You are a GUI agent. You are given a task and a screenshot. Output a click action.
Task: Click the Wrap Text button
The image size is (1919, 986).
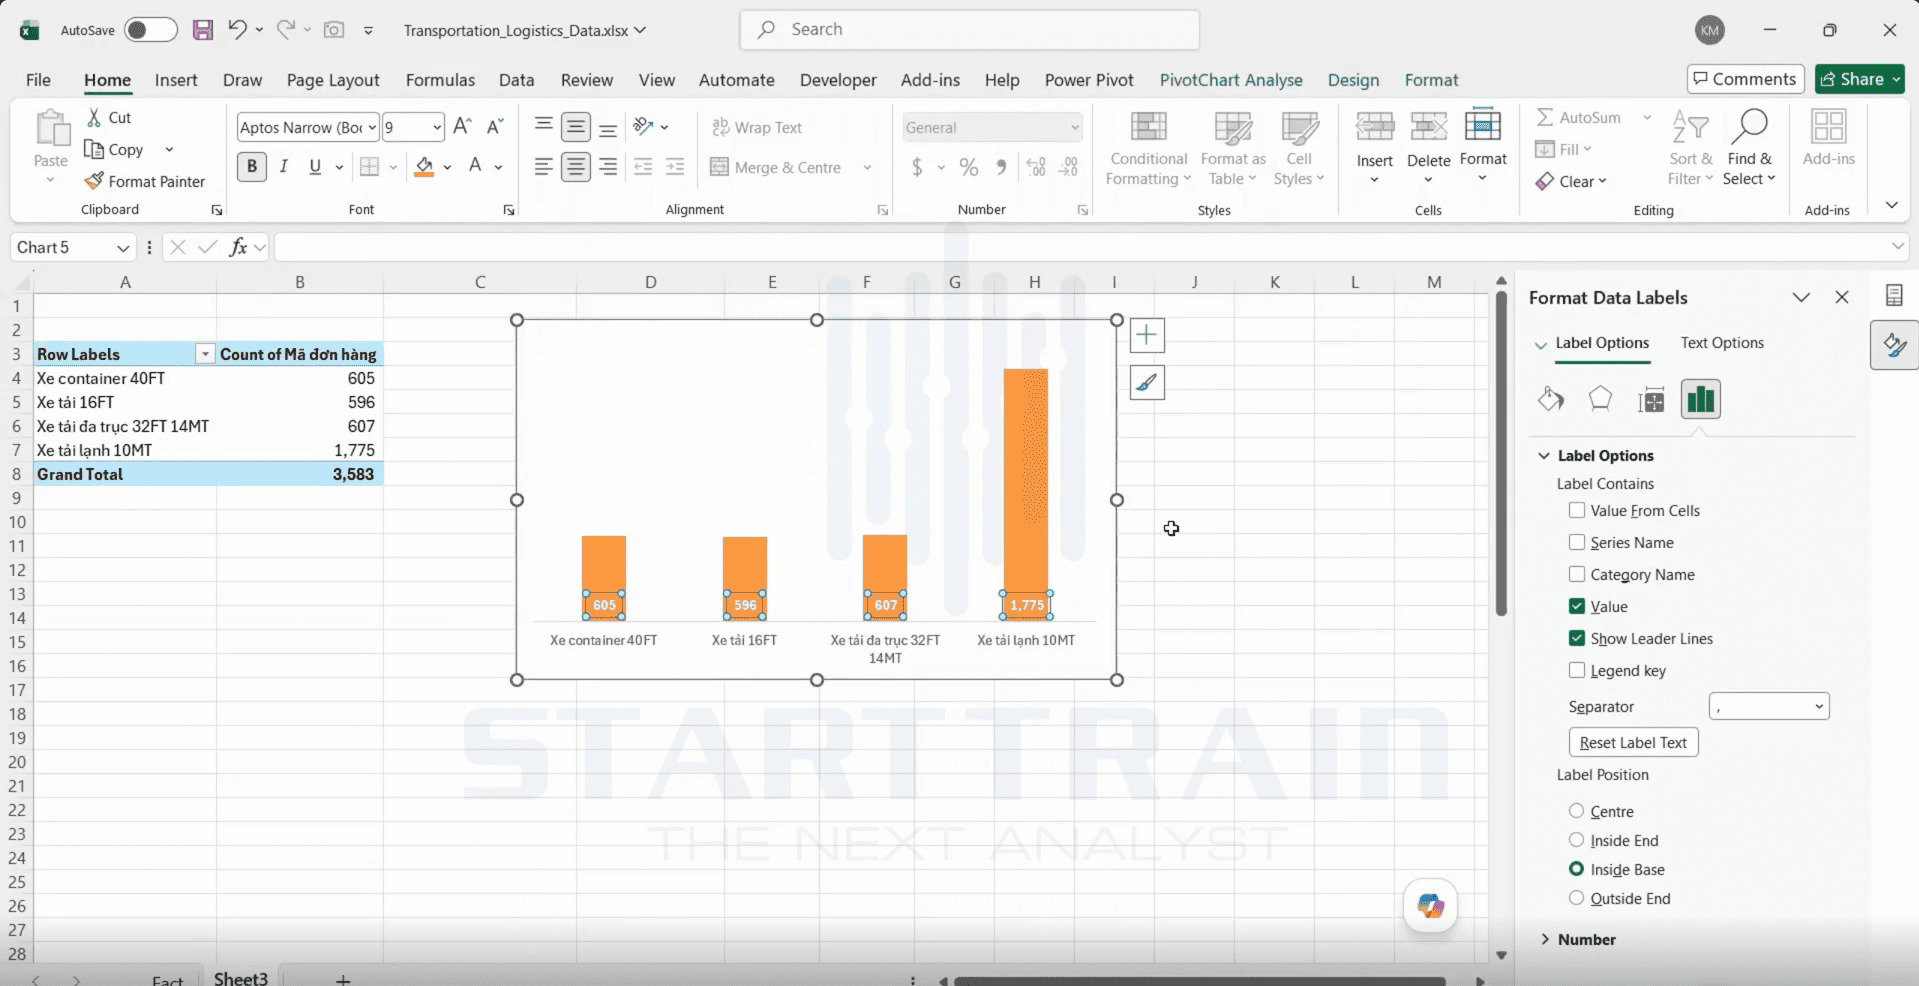756,127
